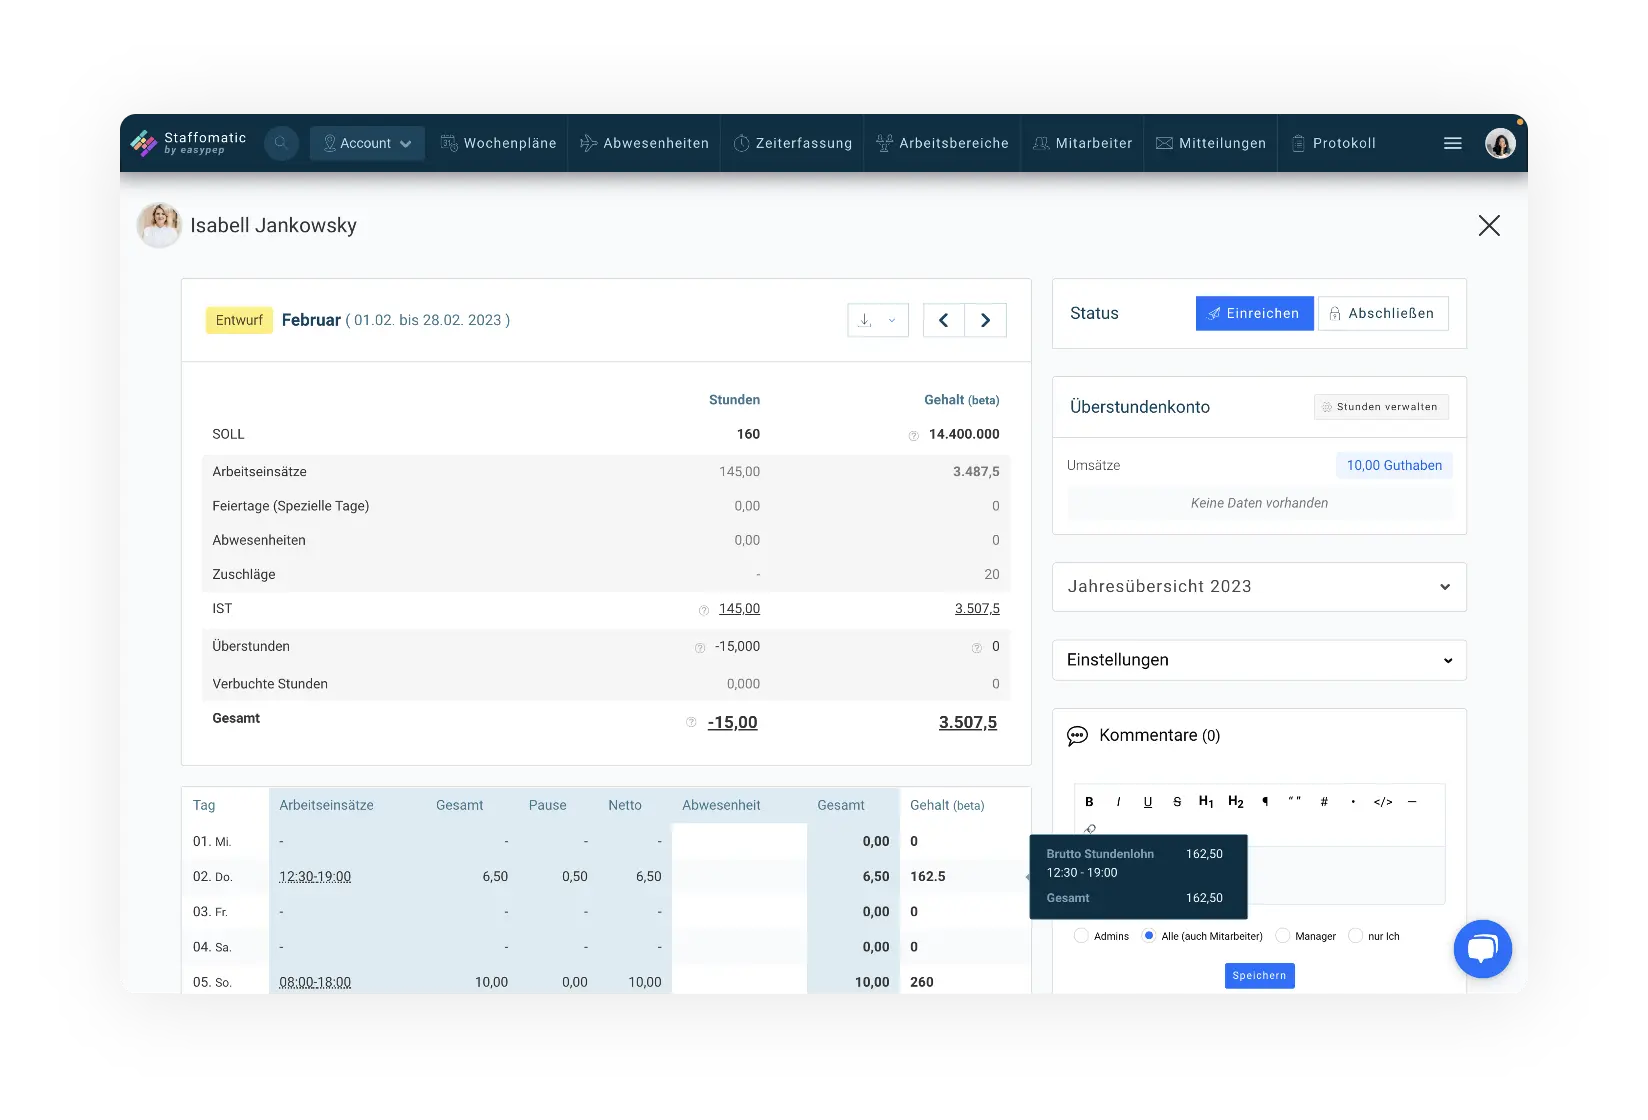Open the Account dropdown
Image resolution: width=1648 pixels, height=1120 pixels.
(x=367, y=143)
